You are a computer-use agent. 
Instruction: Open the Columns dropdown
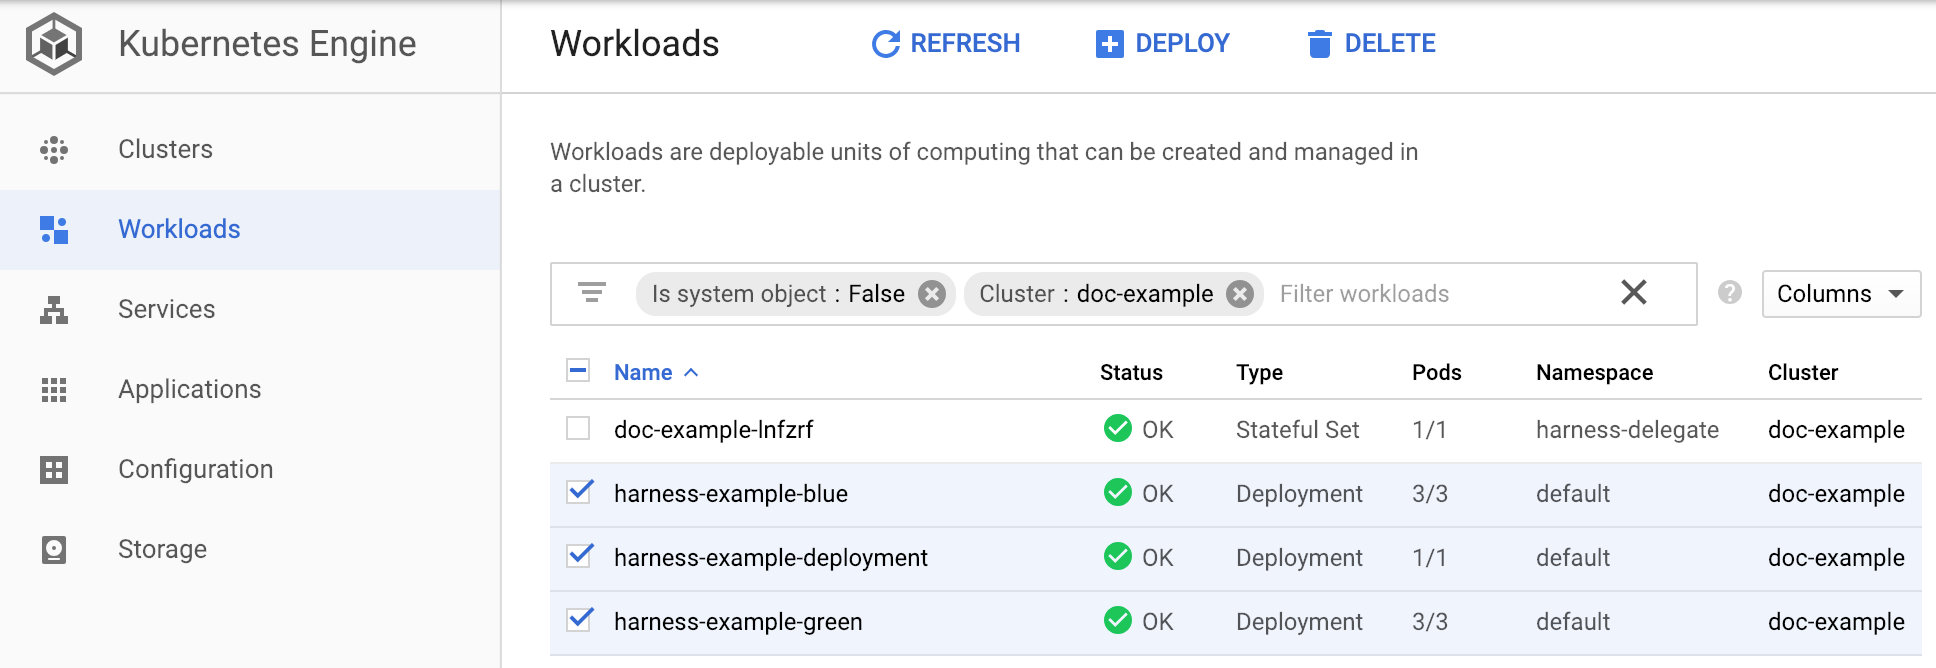[1841, 294]
